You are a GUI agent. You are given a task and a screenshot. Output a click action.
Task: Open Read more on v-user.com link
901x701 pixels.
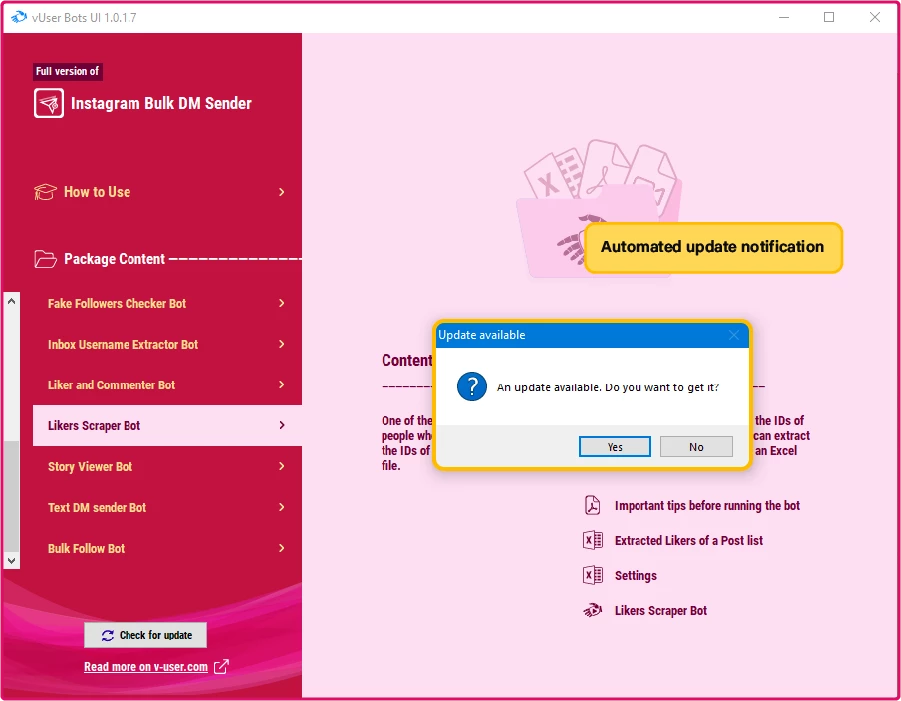[x=146, y=667]
